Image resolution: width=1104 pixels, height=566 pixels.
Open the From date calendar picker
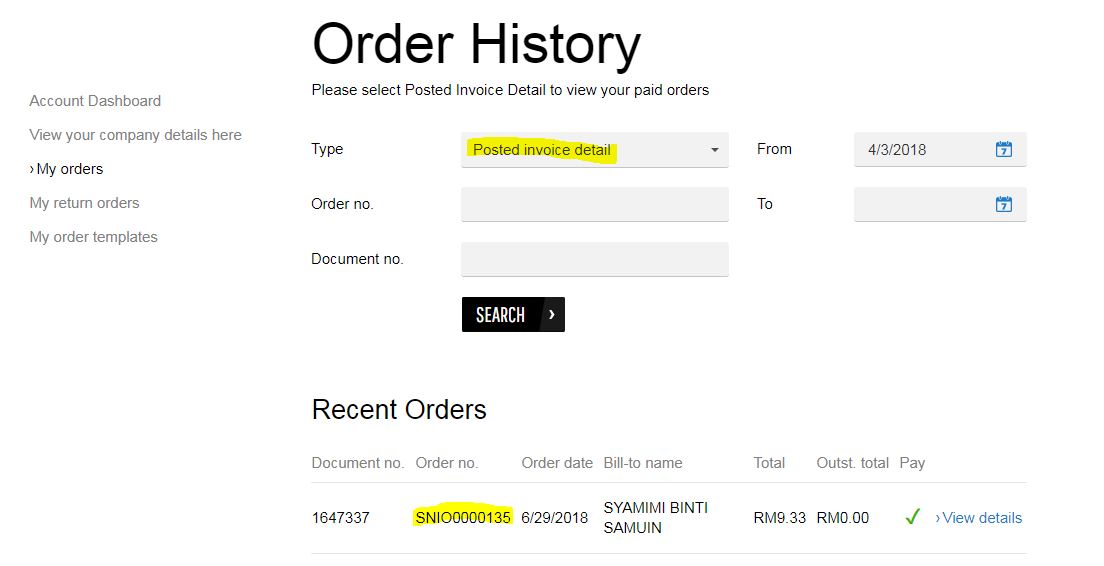(1003, 149)
